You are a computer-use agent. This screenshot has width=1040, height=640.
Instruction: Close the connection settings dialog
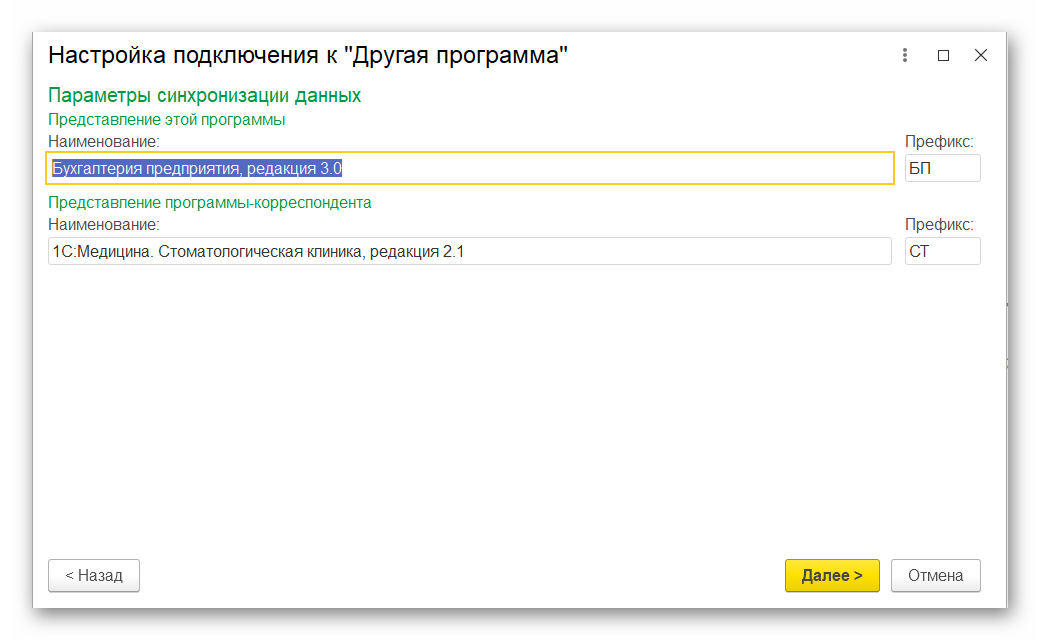click(980, 56)
